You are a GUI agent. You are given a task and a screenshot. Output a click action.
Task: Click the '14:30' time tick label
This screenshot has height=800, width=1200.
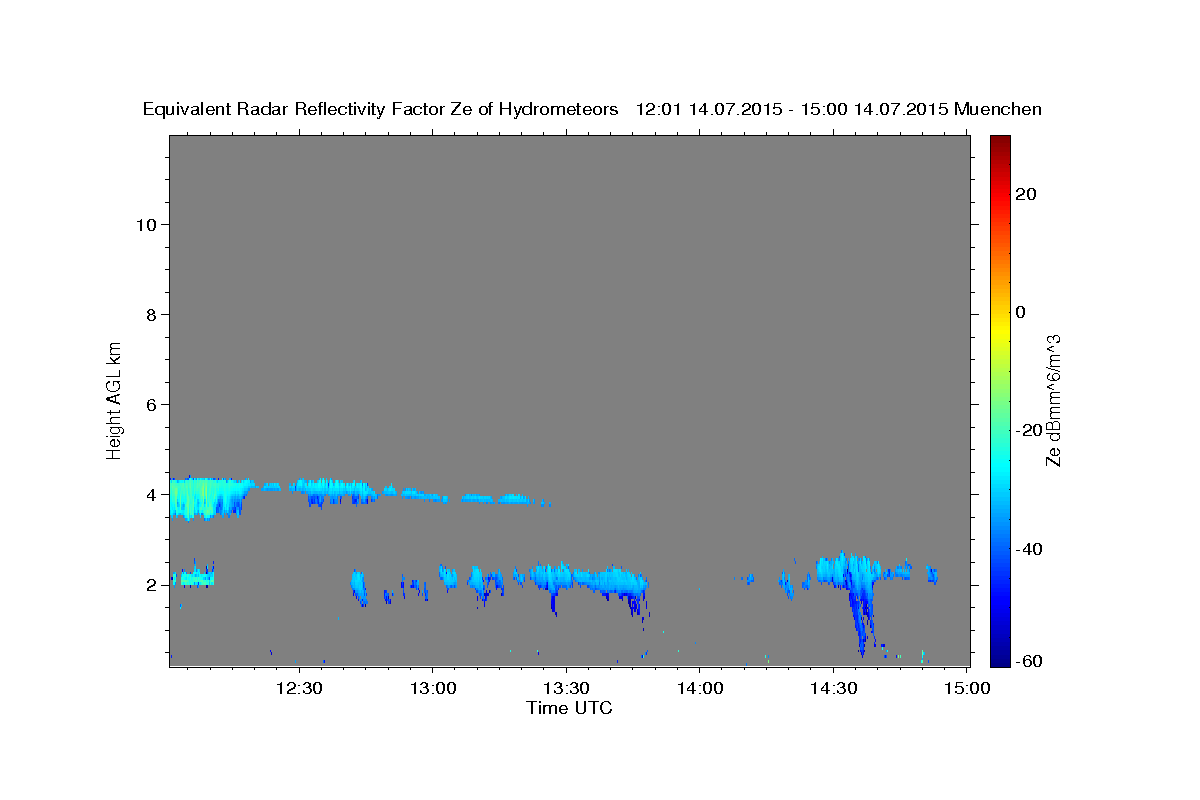point(833,689)
